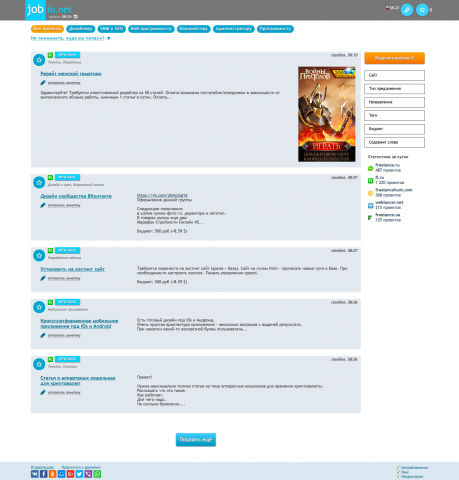Share page via Viber icon
This screenshot has height=480, width=459.
click(x=88, y=474)
